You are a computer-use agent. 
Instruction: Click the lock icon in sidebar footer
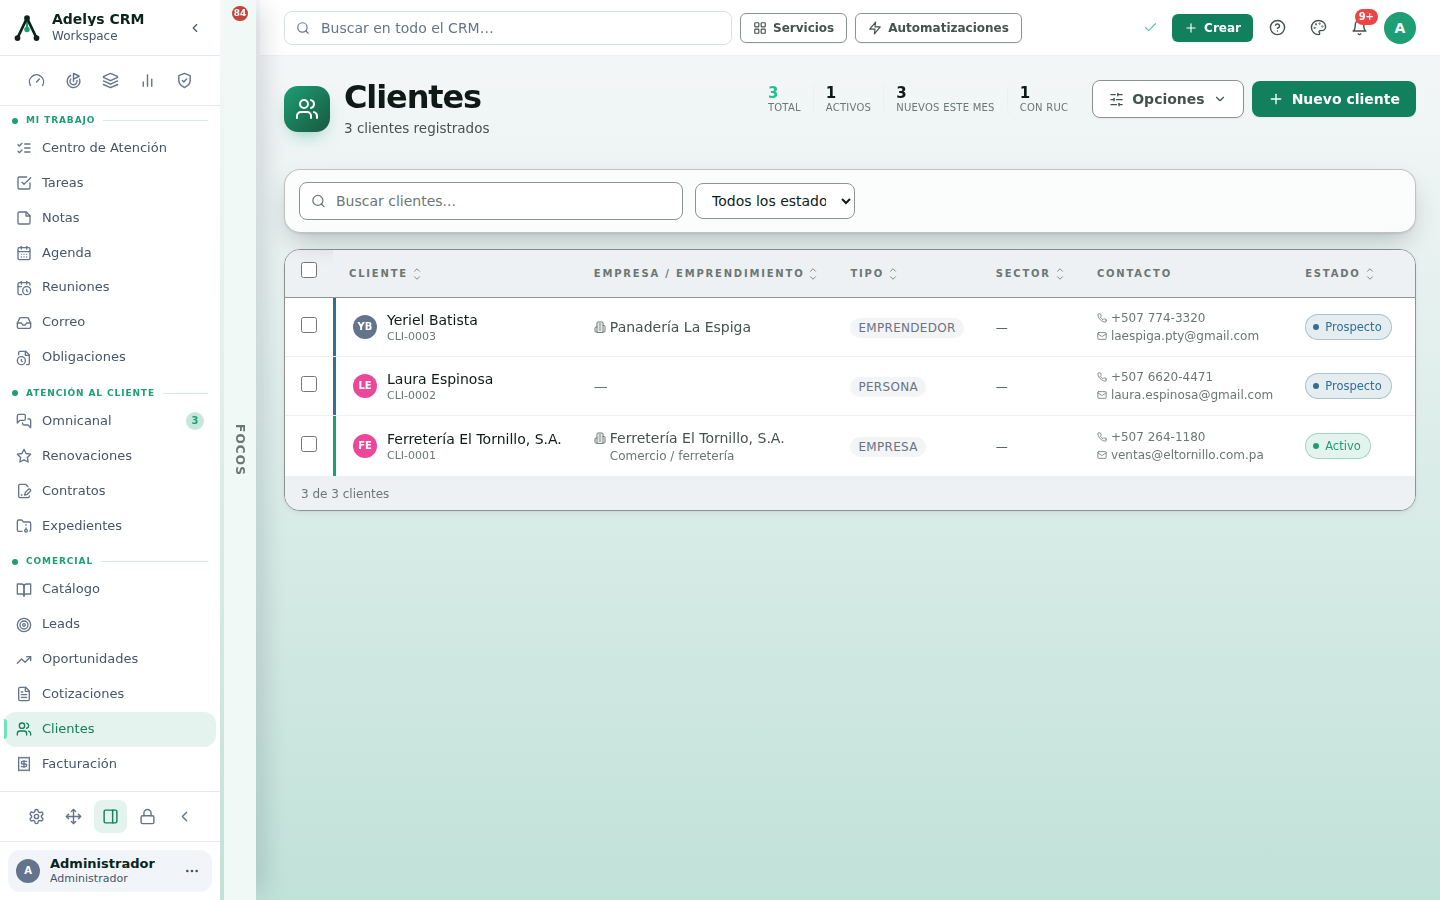148,817
